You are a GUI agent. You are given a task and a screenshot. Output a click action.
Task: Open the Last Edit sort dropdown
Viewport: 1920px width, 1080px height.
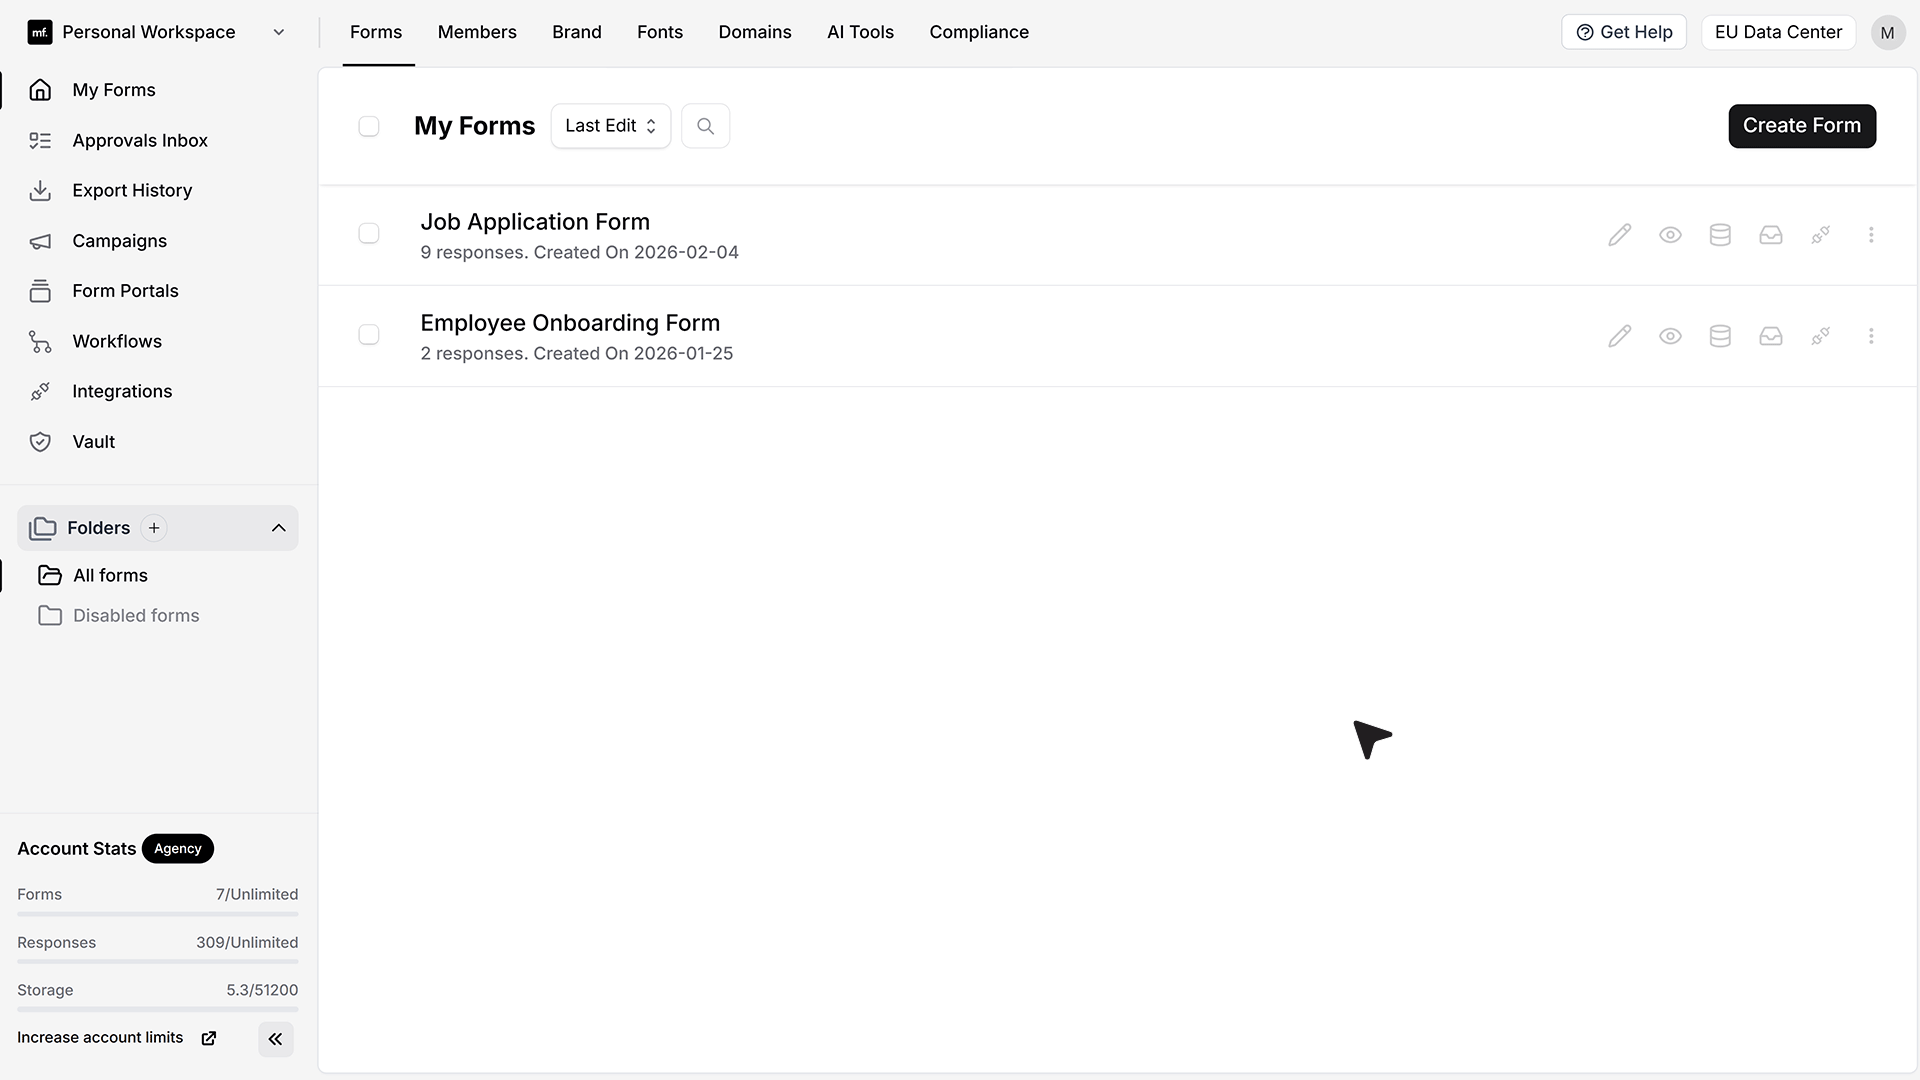coord(610,126)
